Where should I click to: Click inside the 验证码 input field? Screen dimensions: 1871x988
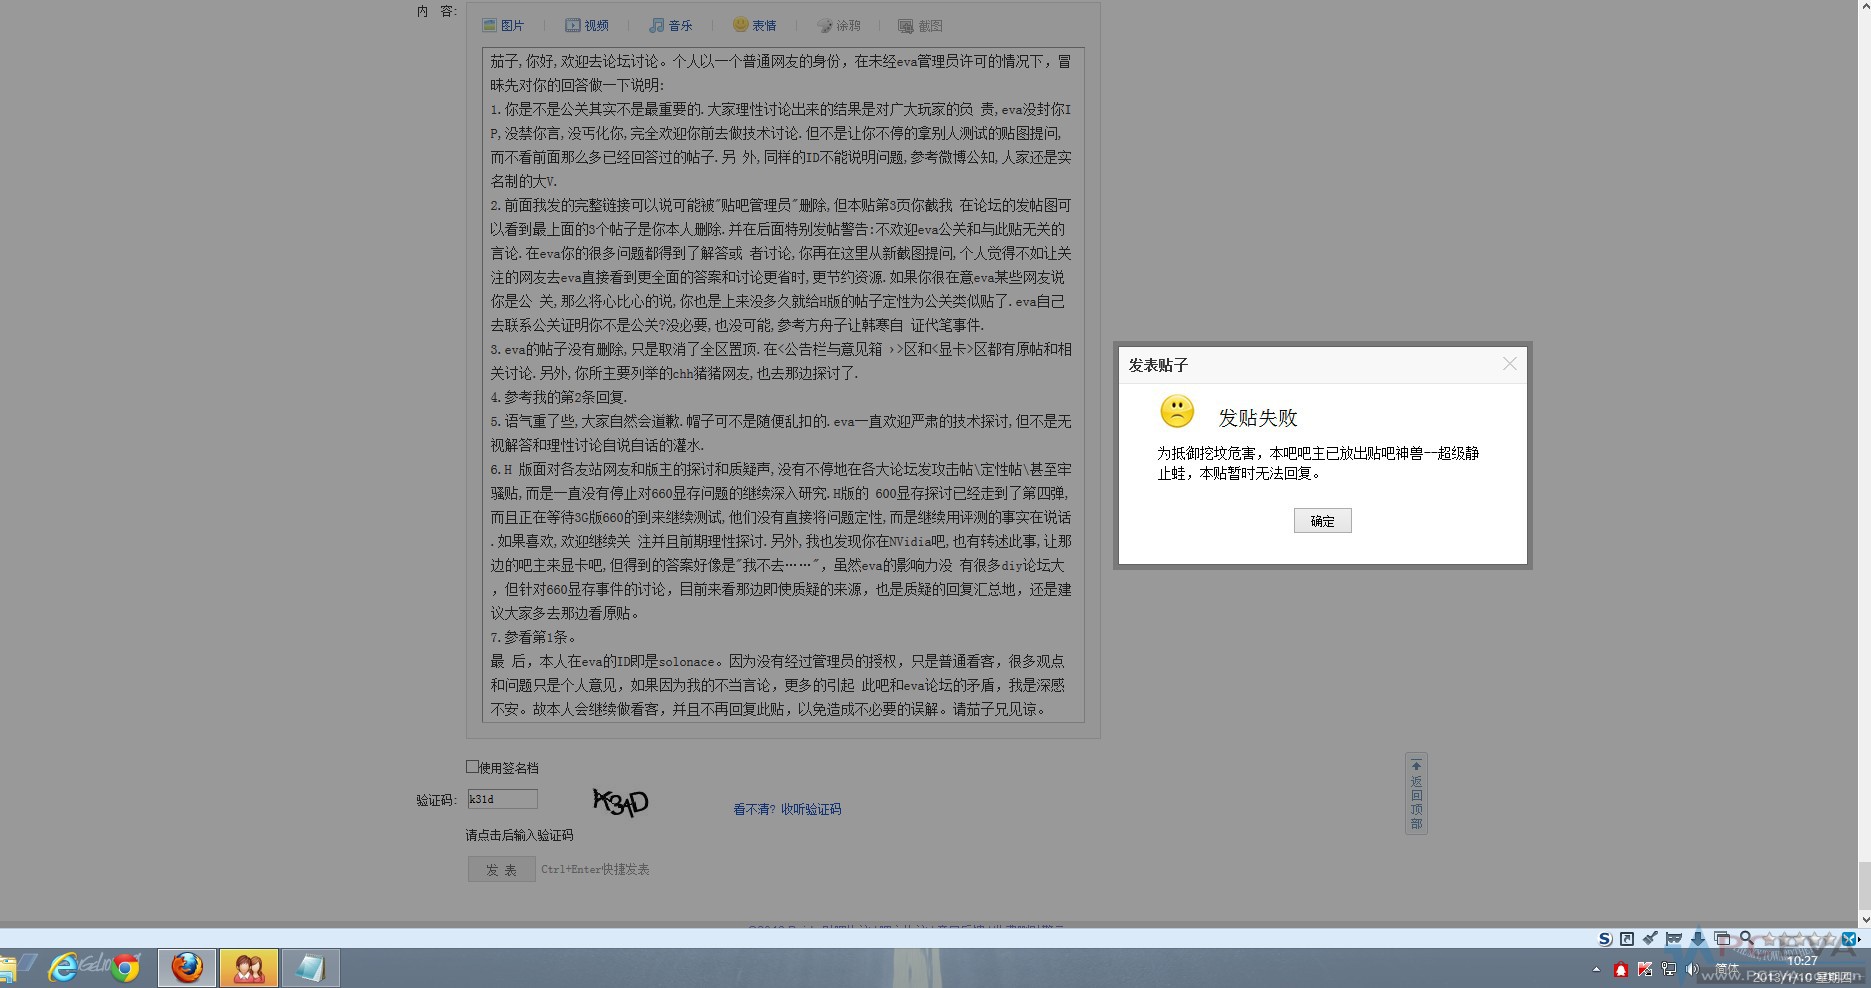(x=502, y=799)
